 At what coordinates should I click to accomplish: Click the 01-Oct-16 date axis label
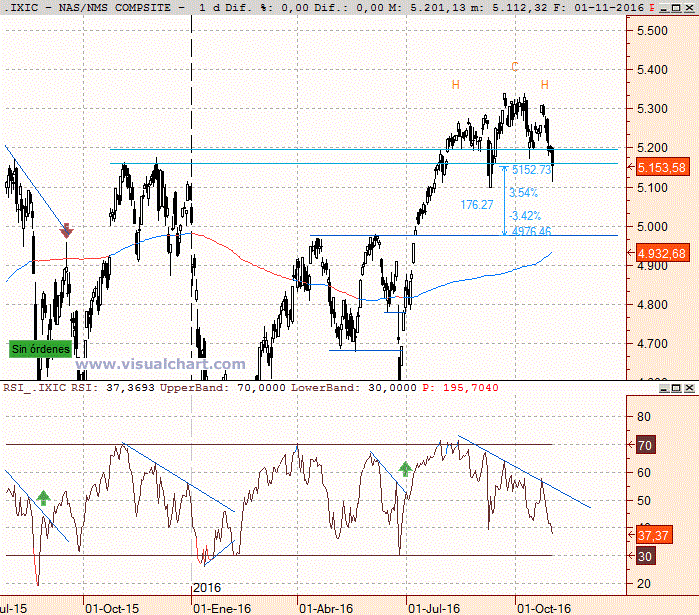click(x=544, y=608)
